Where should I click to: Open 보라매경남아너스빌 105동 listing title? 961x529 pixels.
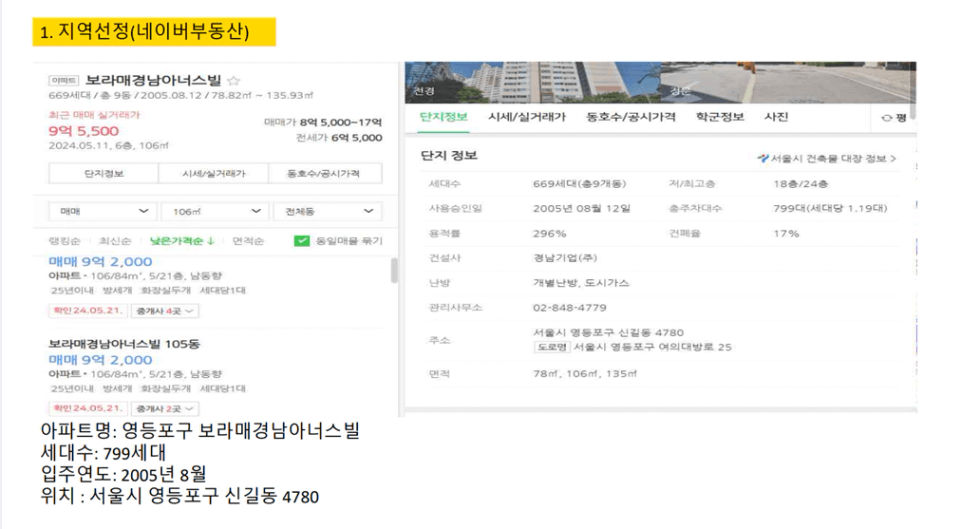(124, 344)
